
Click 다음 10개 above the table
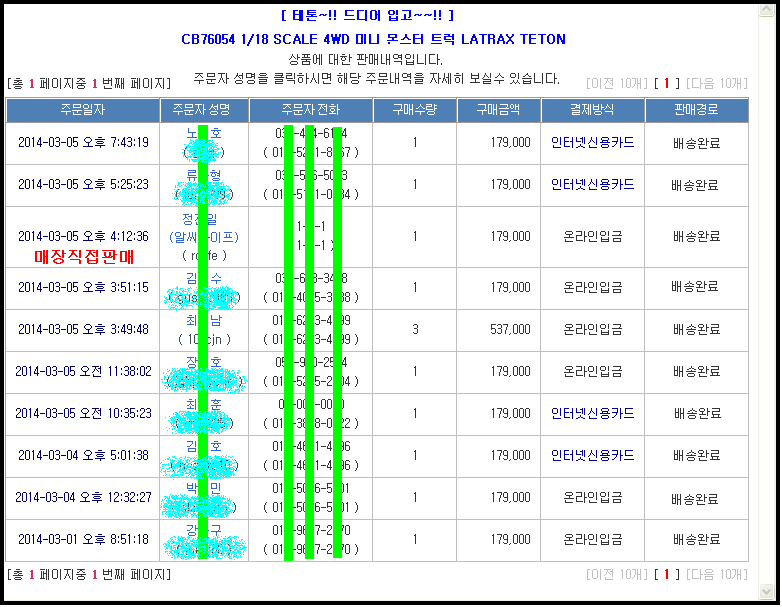pos(717,83)
